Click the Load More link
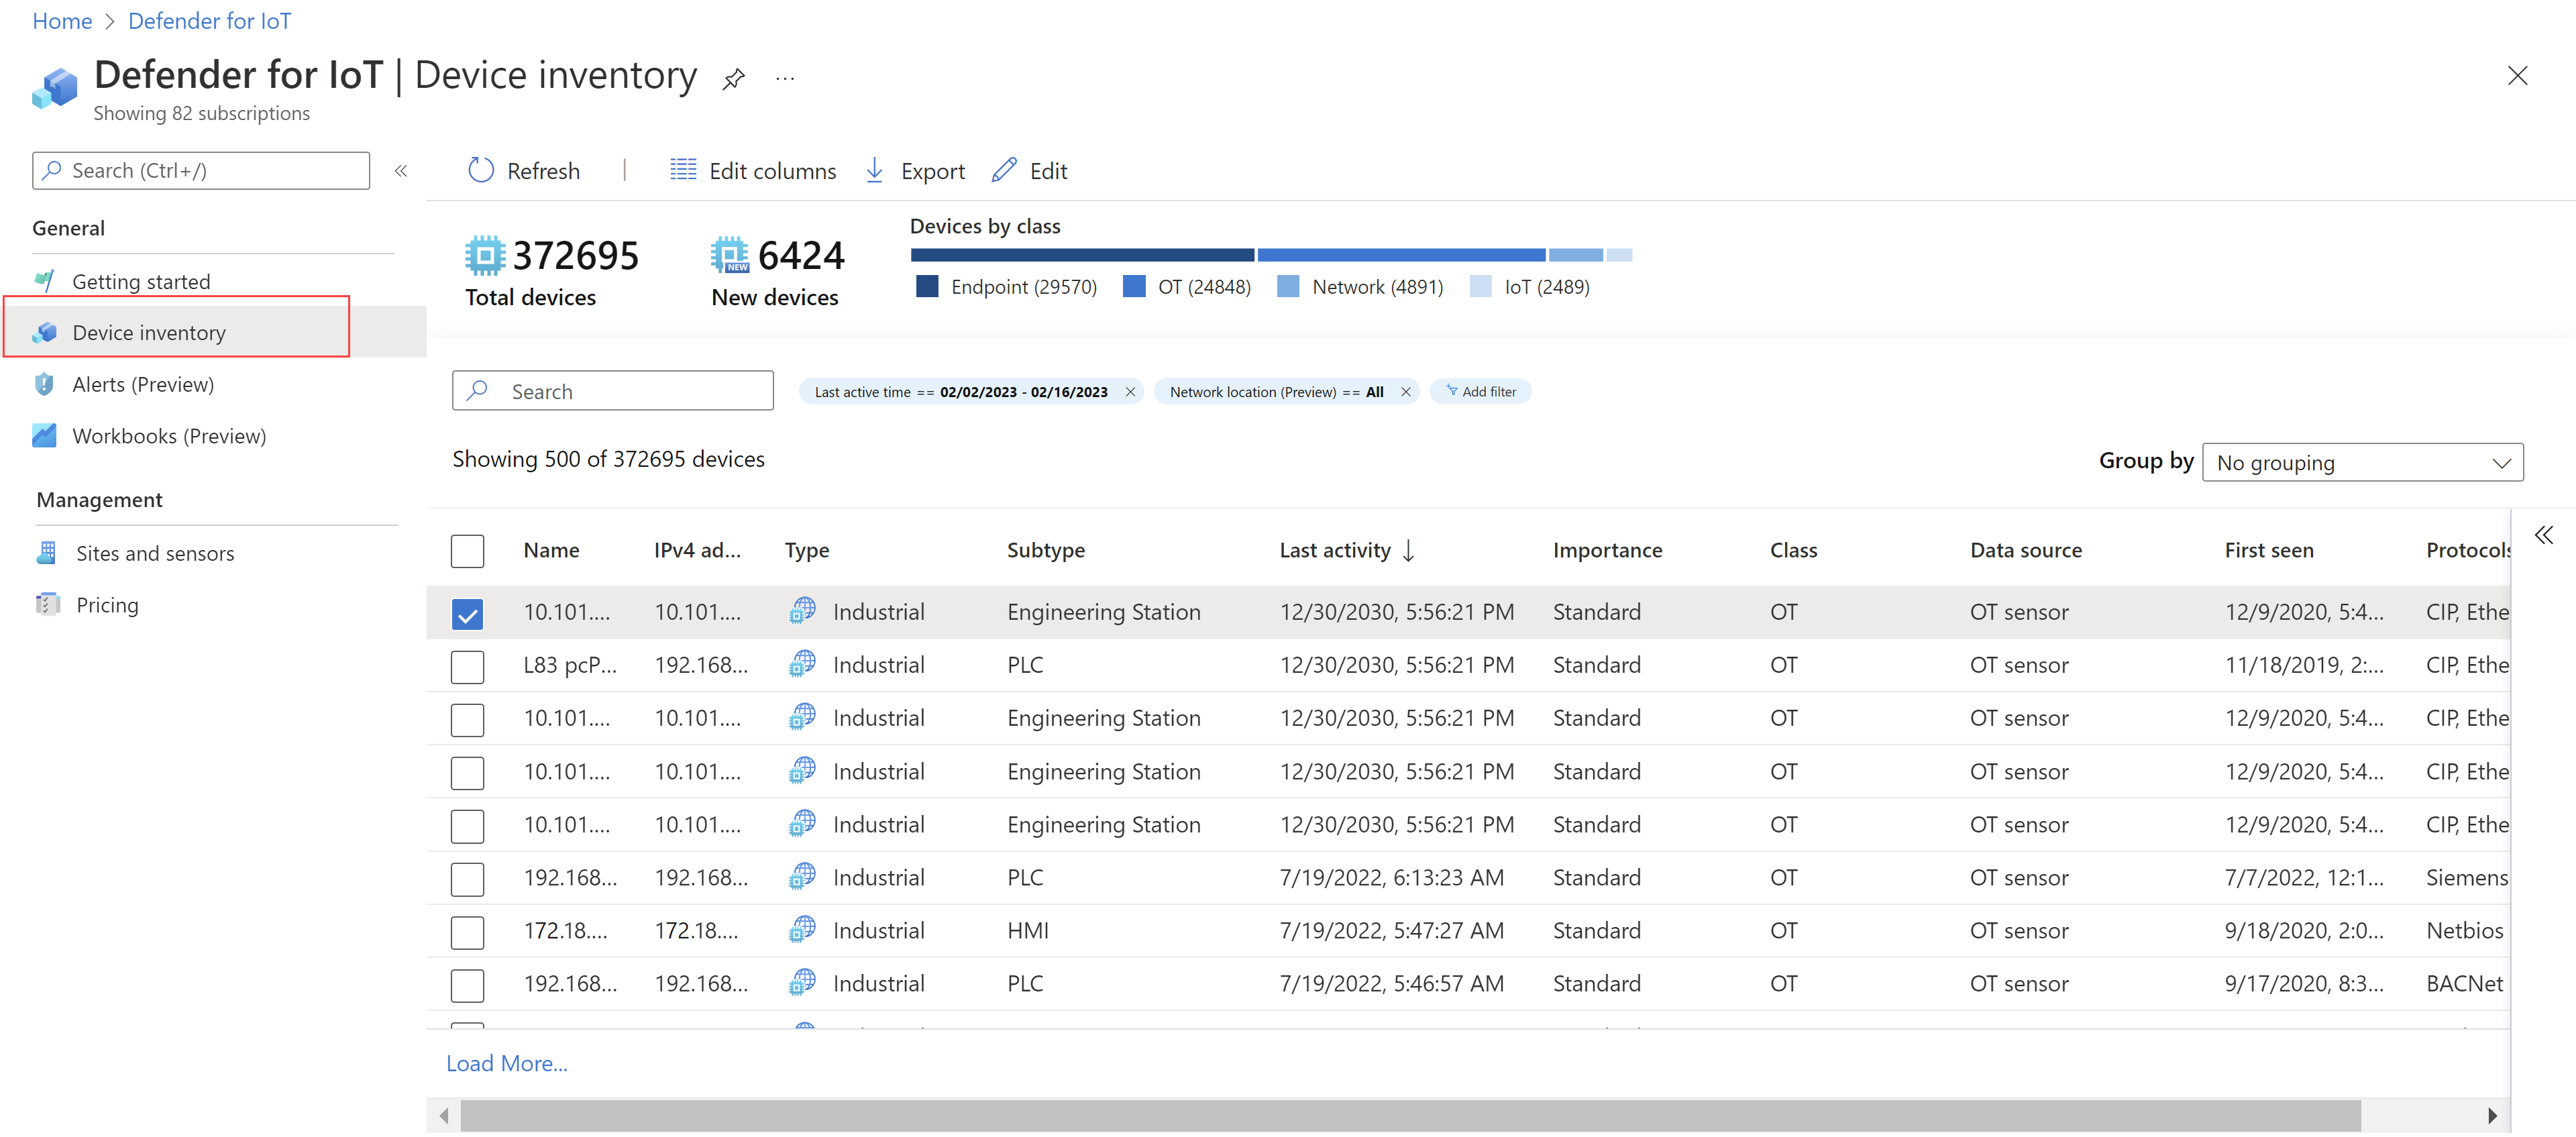This screenshot has height=1137, width=2576. click(506, 1064)
